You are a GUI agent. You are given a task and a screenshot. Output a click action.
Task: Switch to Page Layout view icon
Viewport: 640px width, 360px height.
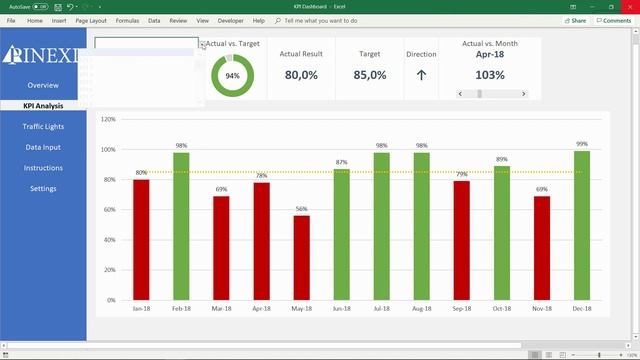tap(549, 355)
